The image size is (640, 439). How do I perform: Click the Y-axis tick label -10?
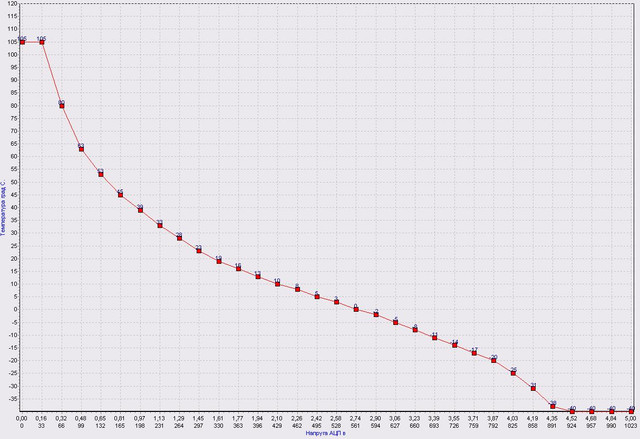coord(13,335)
